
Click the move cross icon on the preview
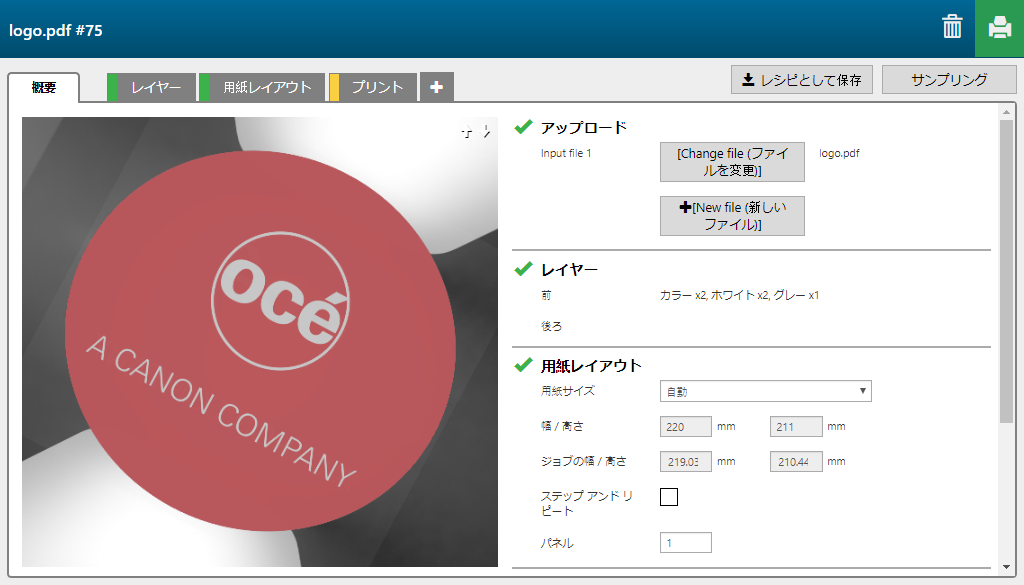pos(467,132)
